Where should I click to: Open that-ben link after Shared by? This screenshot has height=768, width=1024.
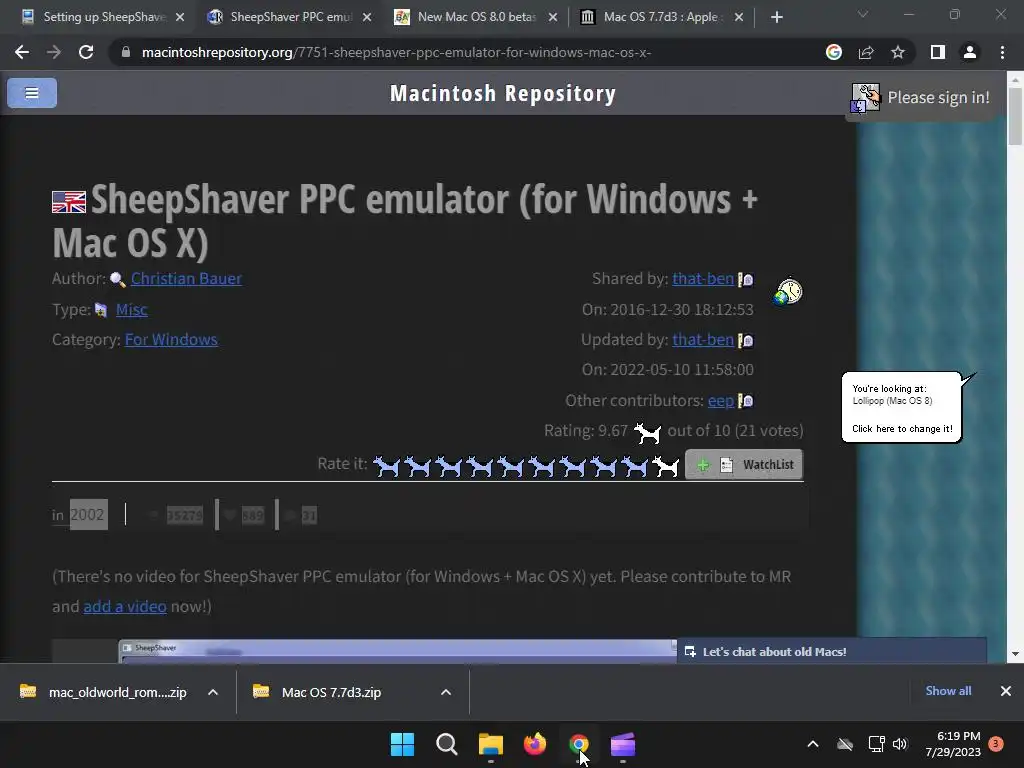click(x=703, y=279)
